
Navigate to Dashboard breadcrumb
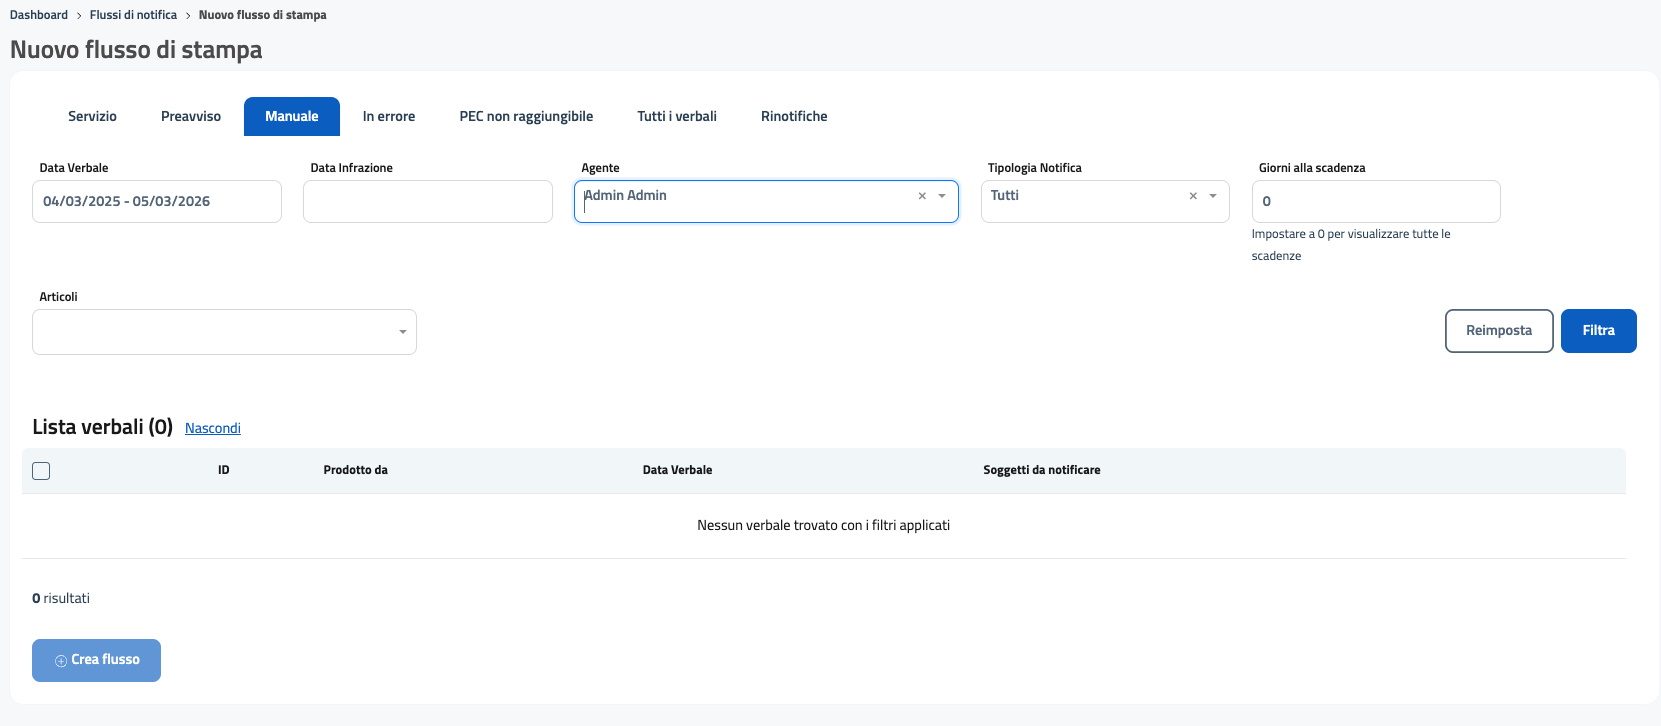coord(39,15)
